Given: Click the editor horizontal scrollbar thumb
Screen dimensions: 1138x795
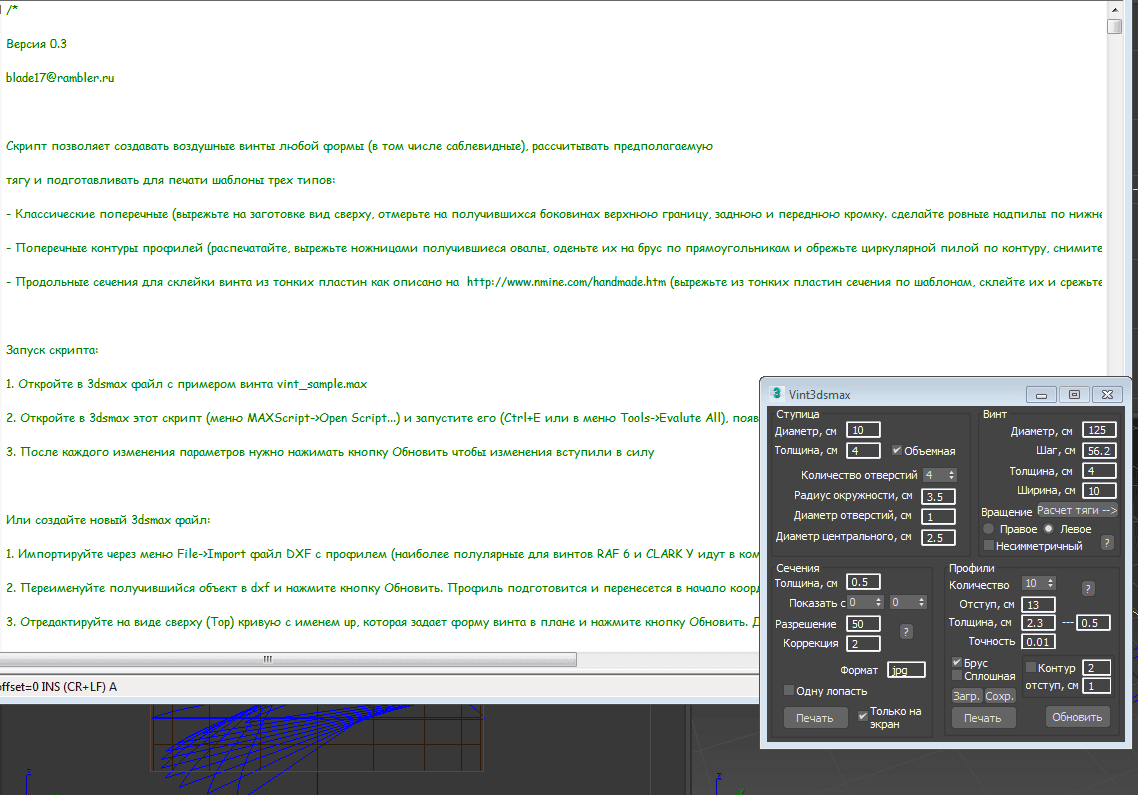Looking at the screenshot, I should (267, 659).
